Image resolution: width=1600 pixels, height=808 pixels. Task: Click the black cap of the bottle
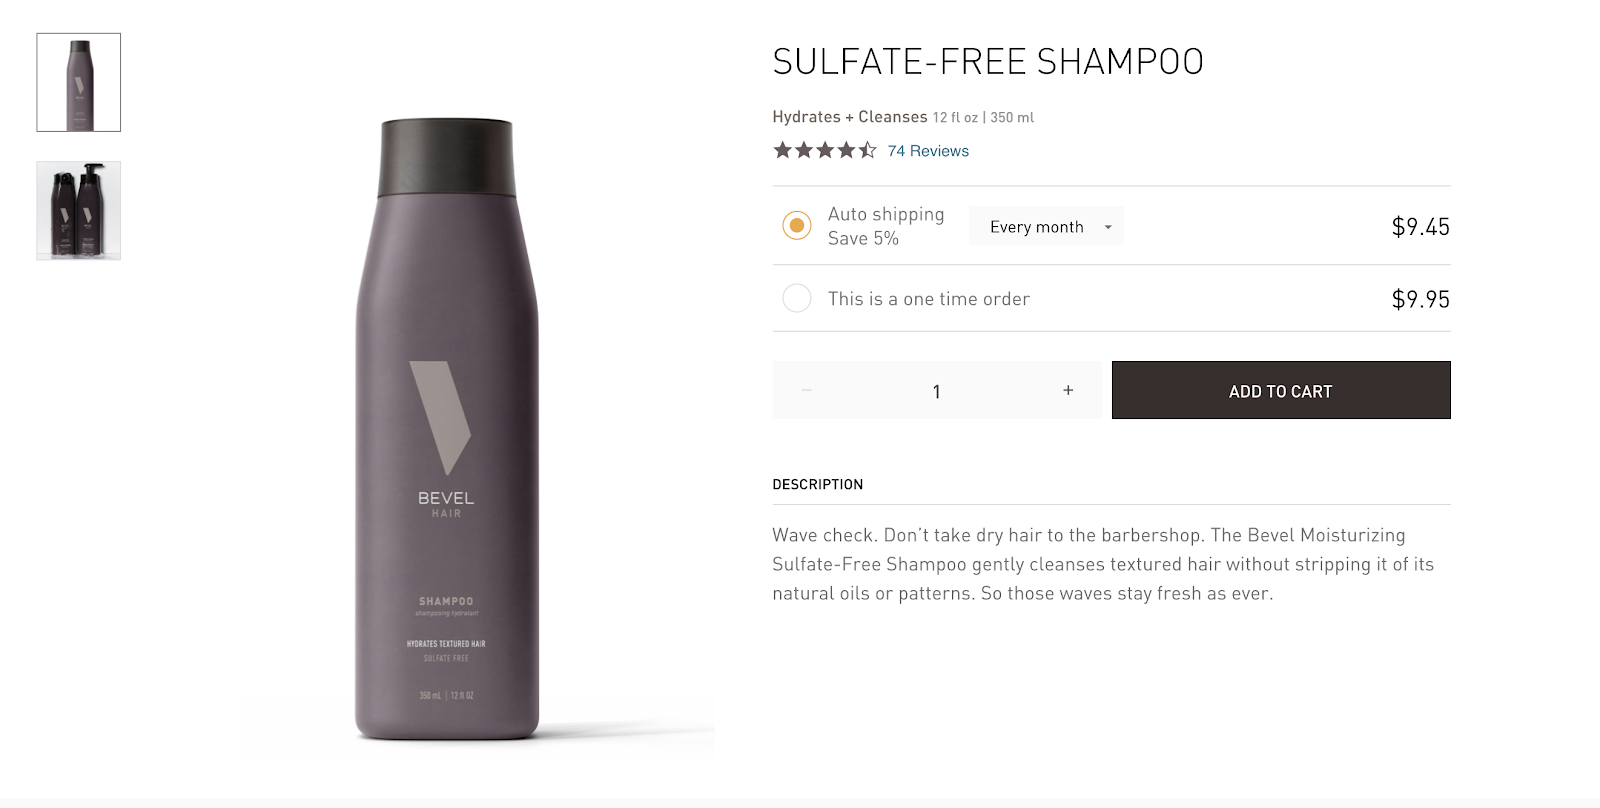point(447,158)
